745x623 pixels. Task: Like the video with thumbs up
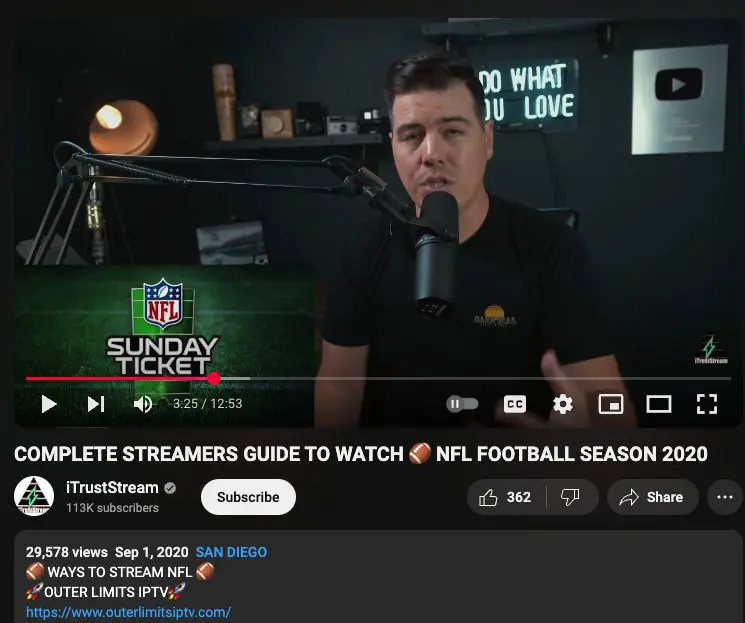[x=506, y=497]
